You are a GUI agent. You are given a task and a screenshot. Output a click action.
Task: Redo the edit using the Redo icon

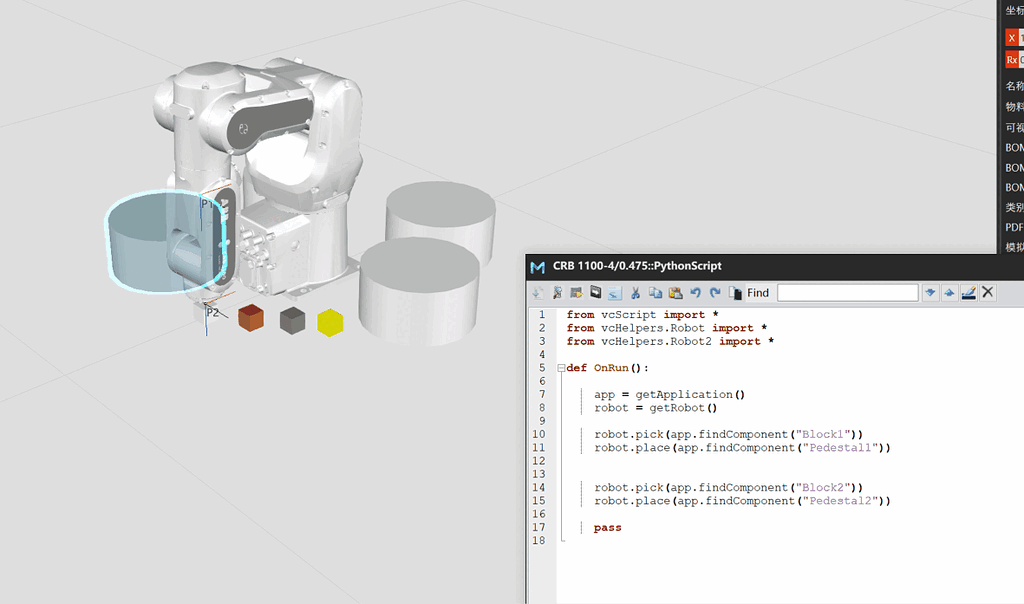click(x=715, y=292)
